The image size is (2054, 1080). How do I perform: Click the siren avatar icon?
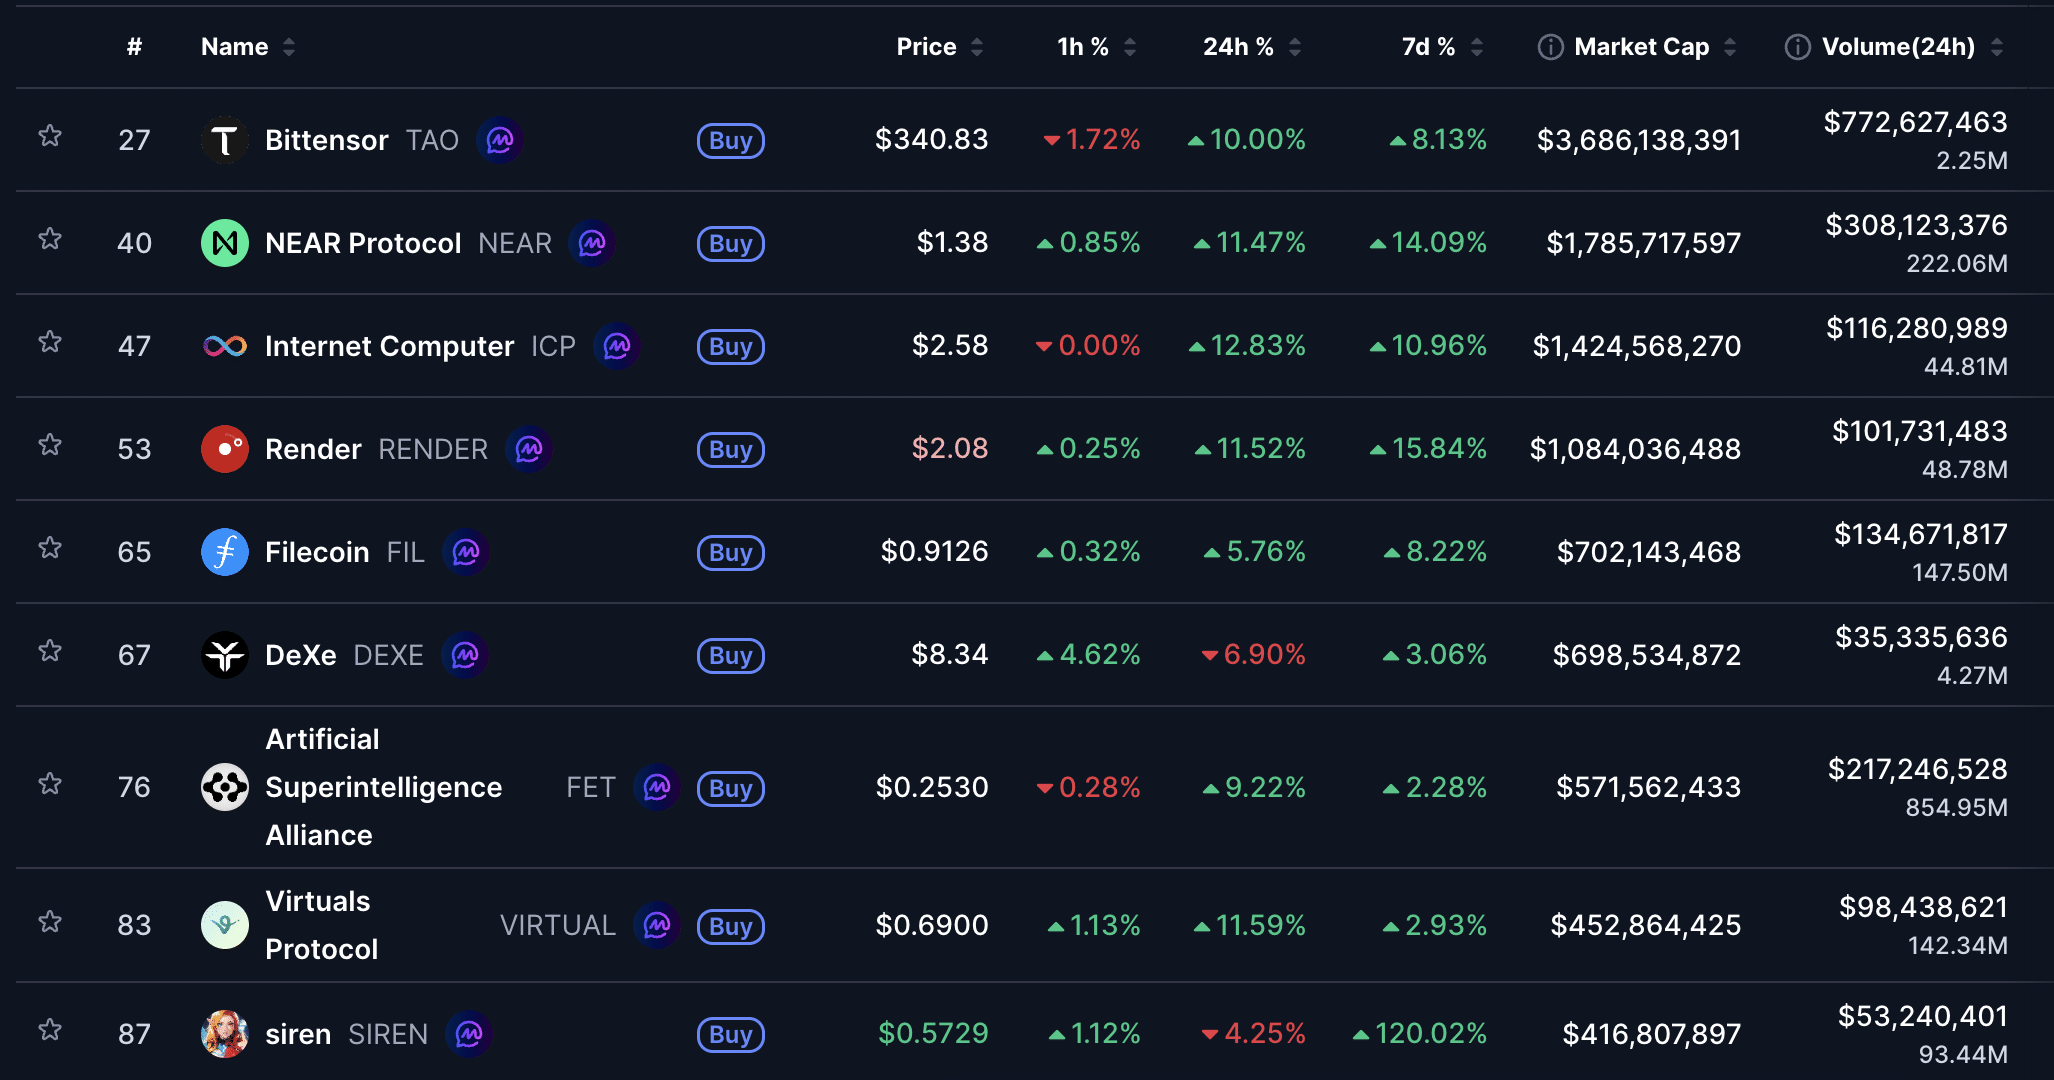point(225,1034)
